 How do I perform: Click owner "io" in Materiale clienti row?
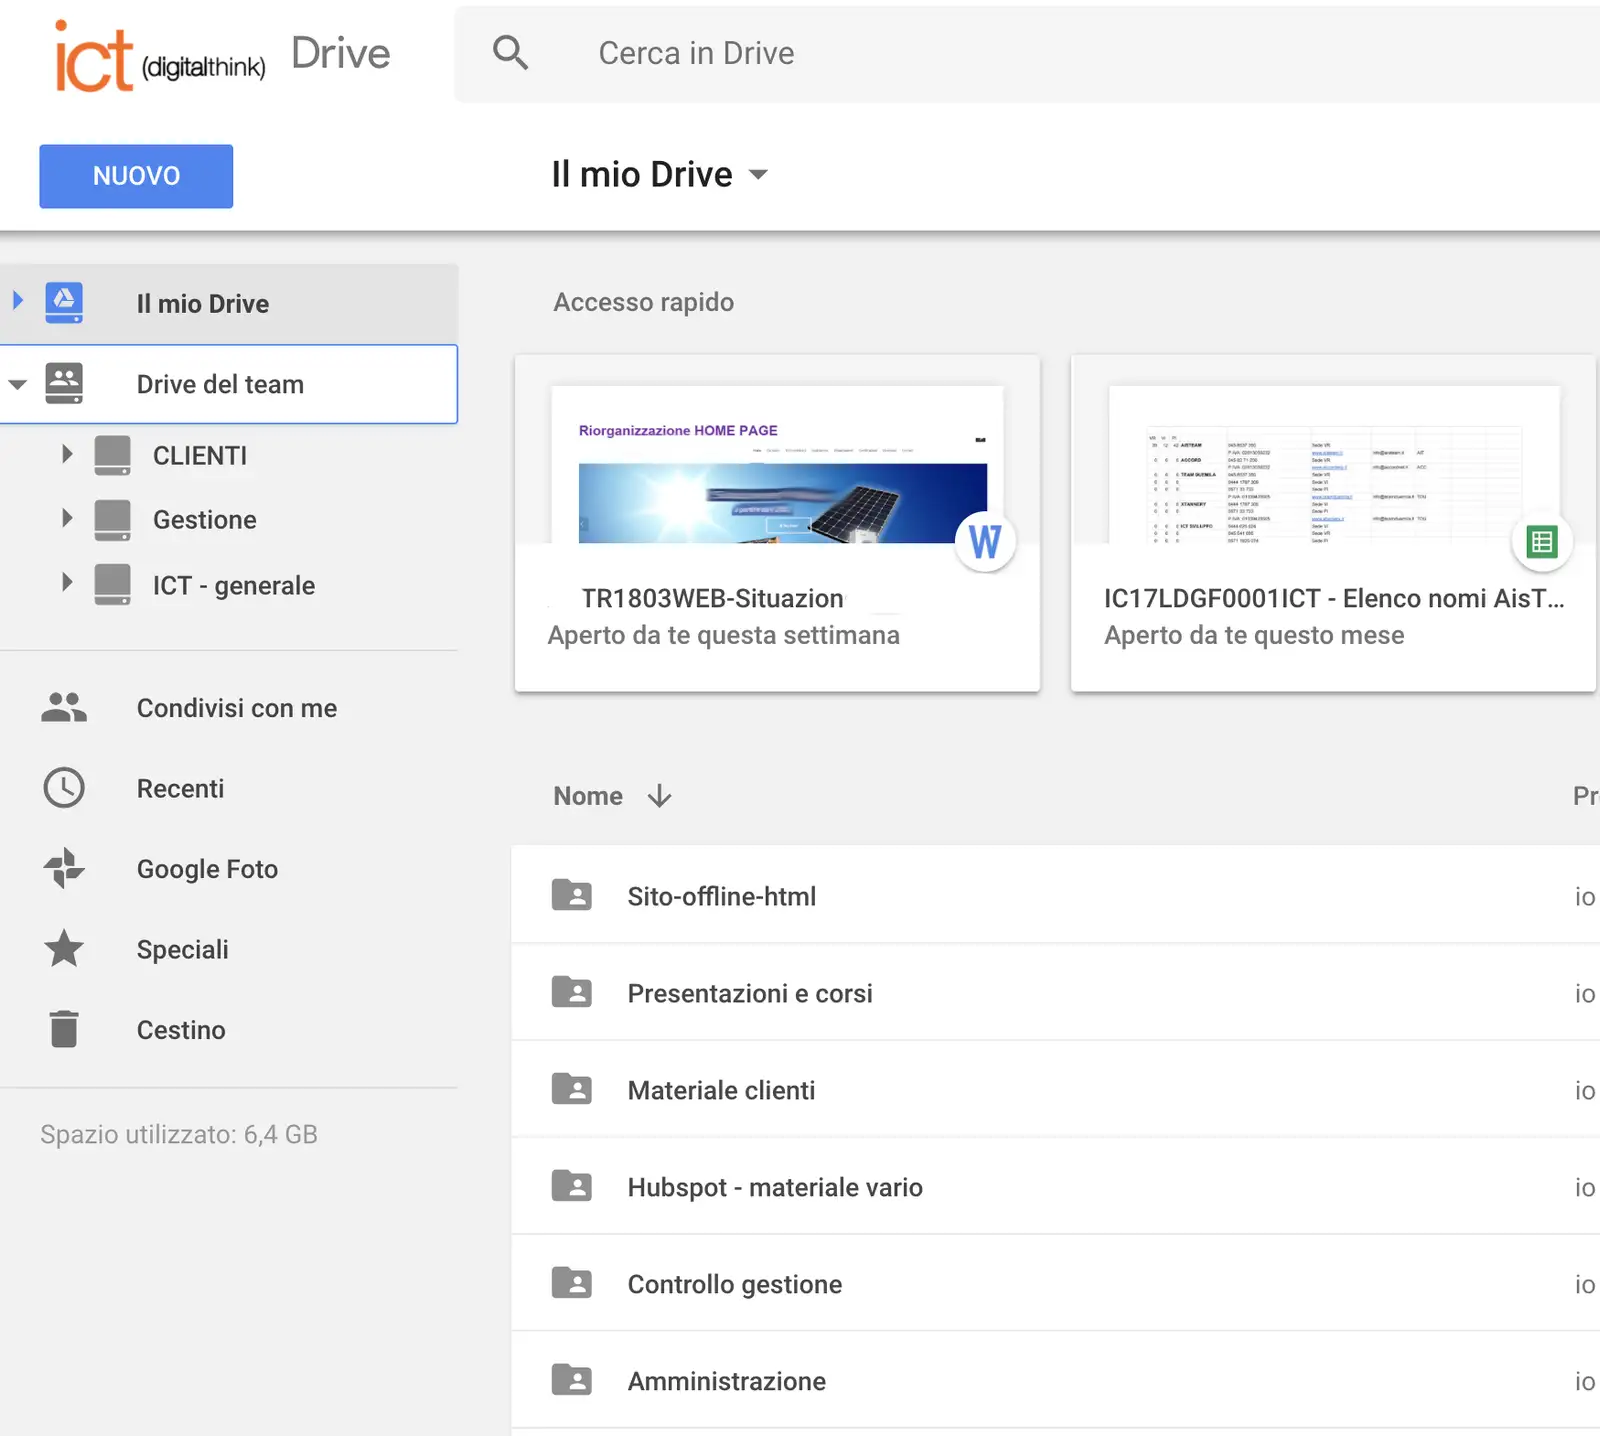1585,1091
